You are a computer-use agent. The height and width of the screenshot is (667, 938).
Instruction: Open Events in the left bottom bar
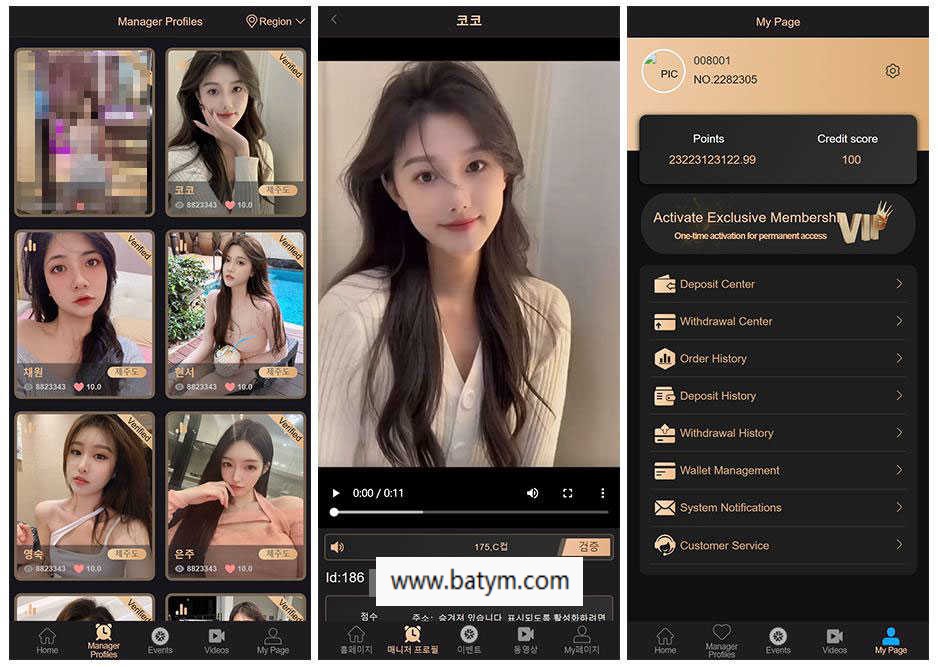(x=160, y=640)
